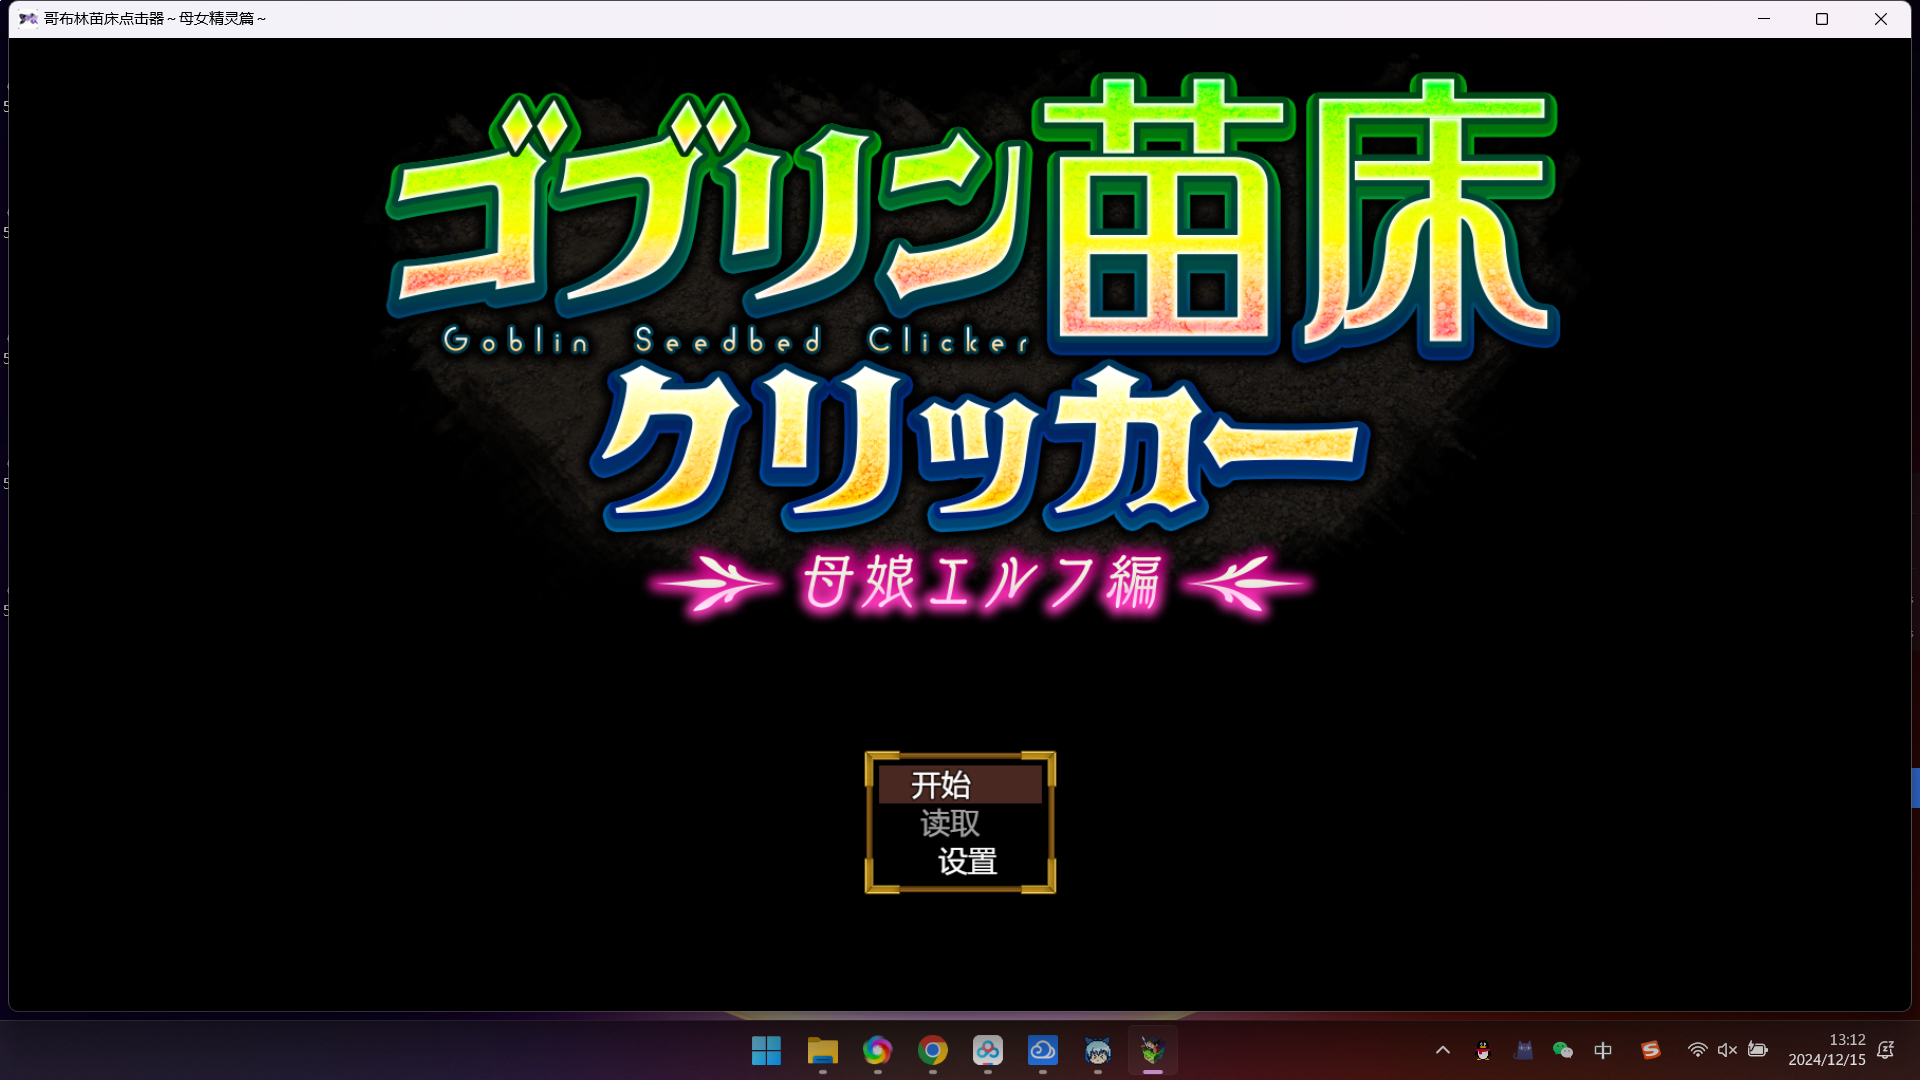Click the blue cat tray icon

pos(1523,1050)
